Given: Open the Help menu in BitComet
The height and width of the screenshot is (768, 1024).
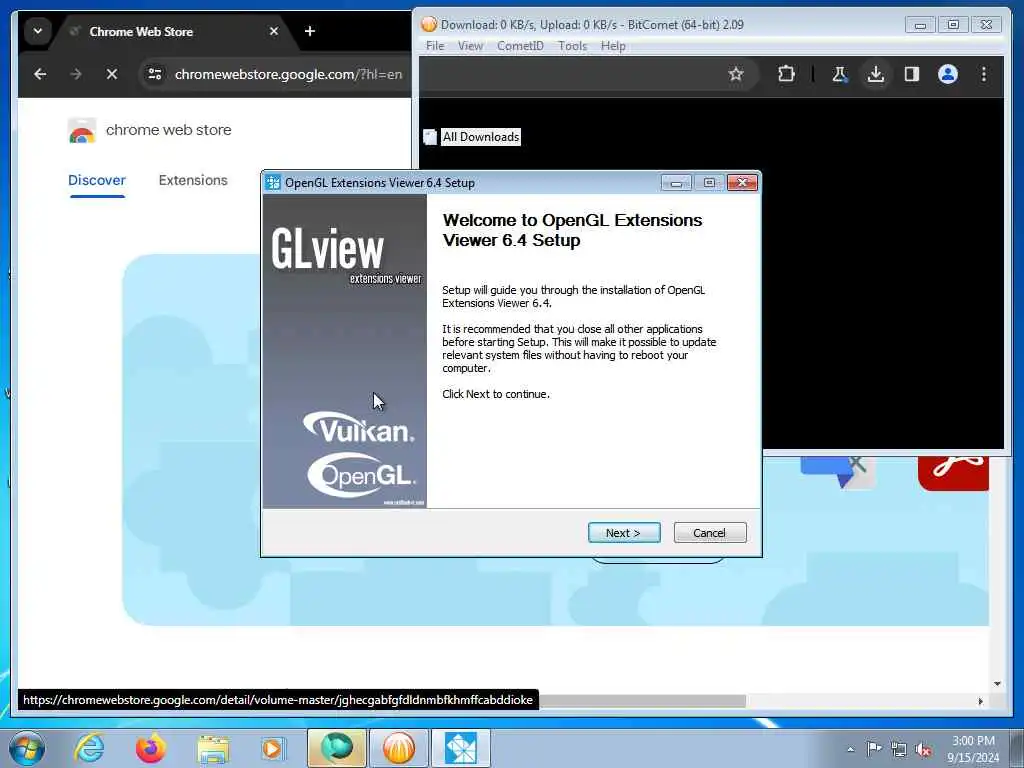Looking at the screenshot, I should [613, 46].
